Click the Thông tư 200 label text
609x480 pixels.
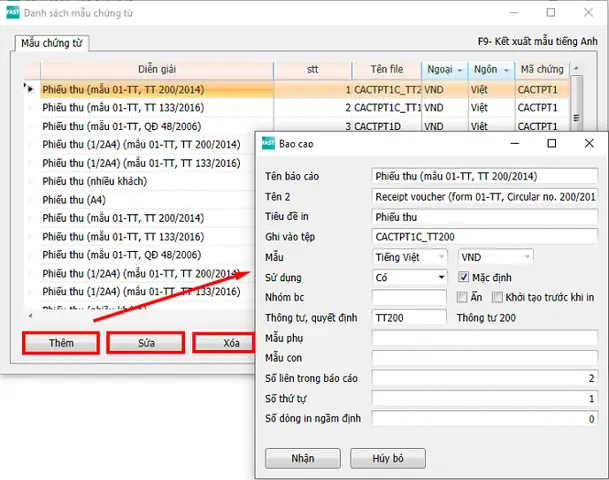pyautogui.click(x=486, y=318)
